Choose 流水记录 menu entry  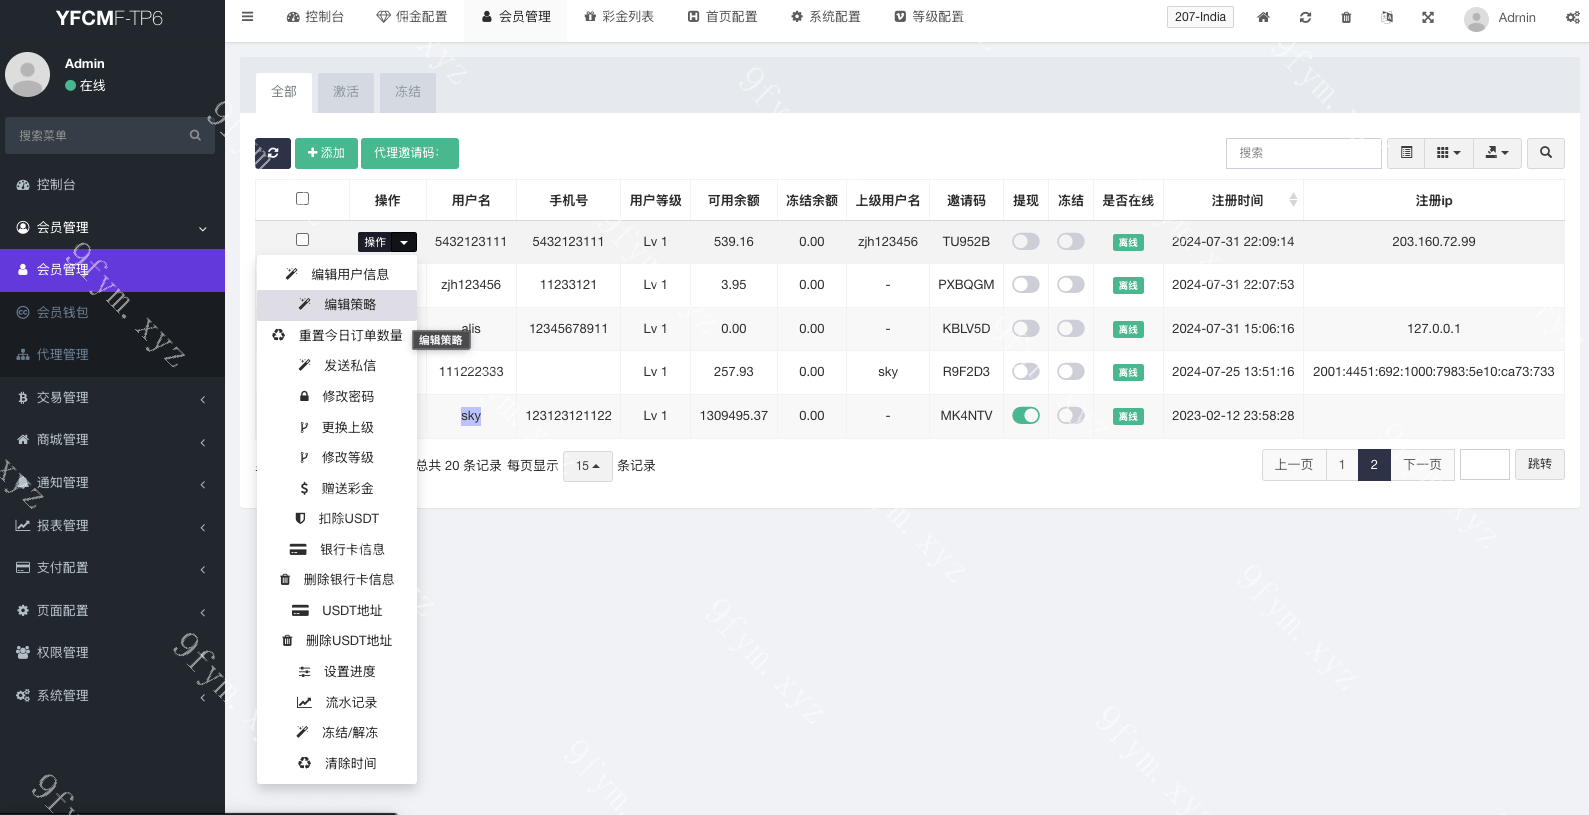tap(337, 703)
